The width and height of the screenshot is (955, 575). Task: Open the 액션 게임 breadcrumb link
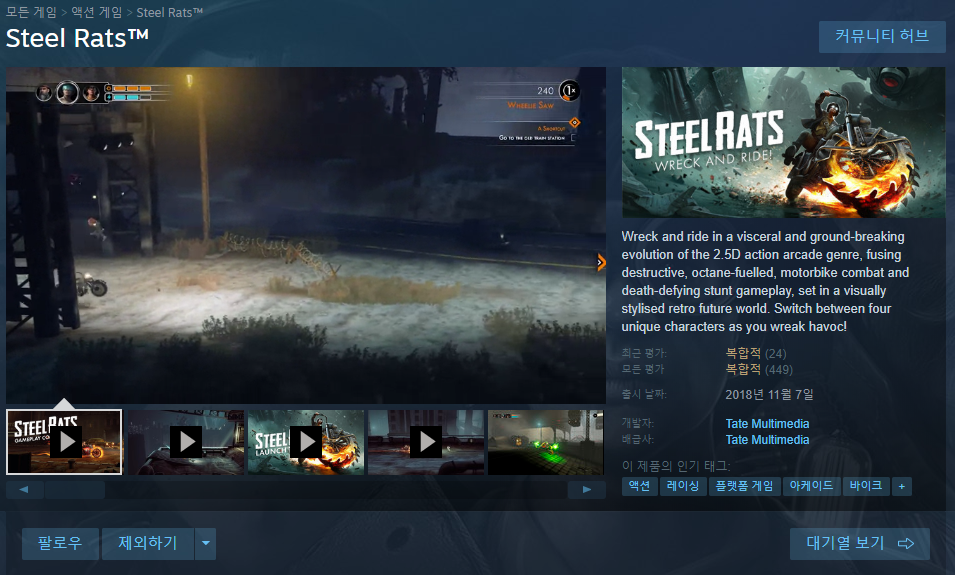pos(96,12)
